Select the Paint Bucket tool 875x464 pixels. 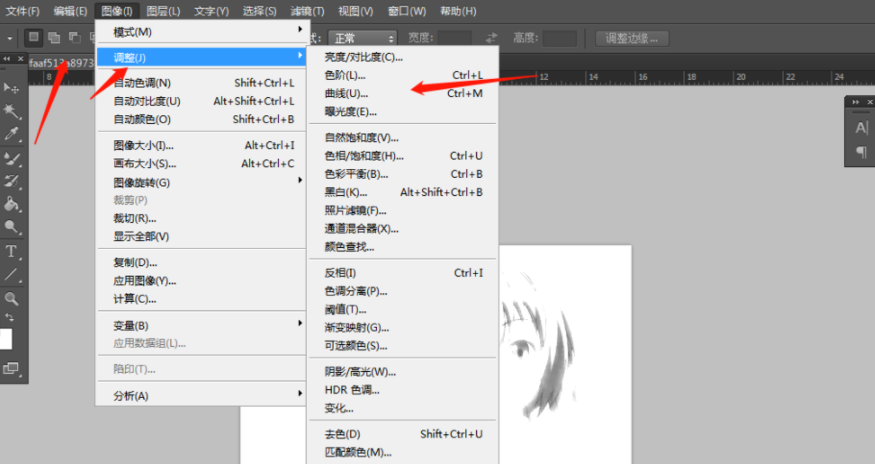[x=11, y=203]
